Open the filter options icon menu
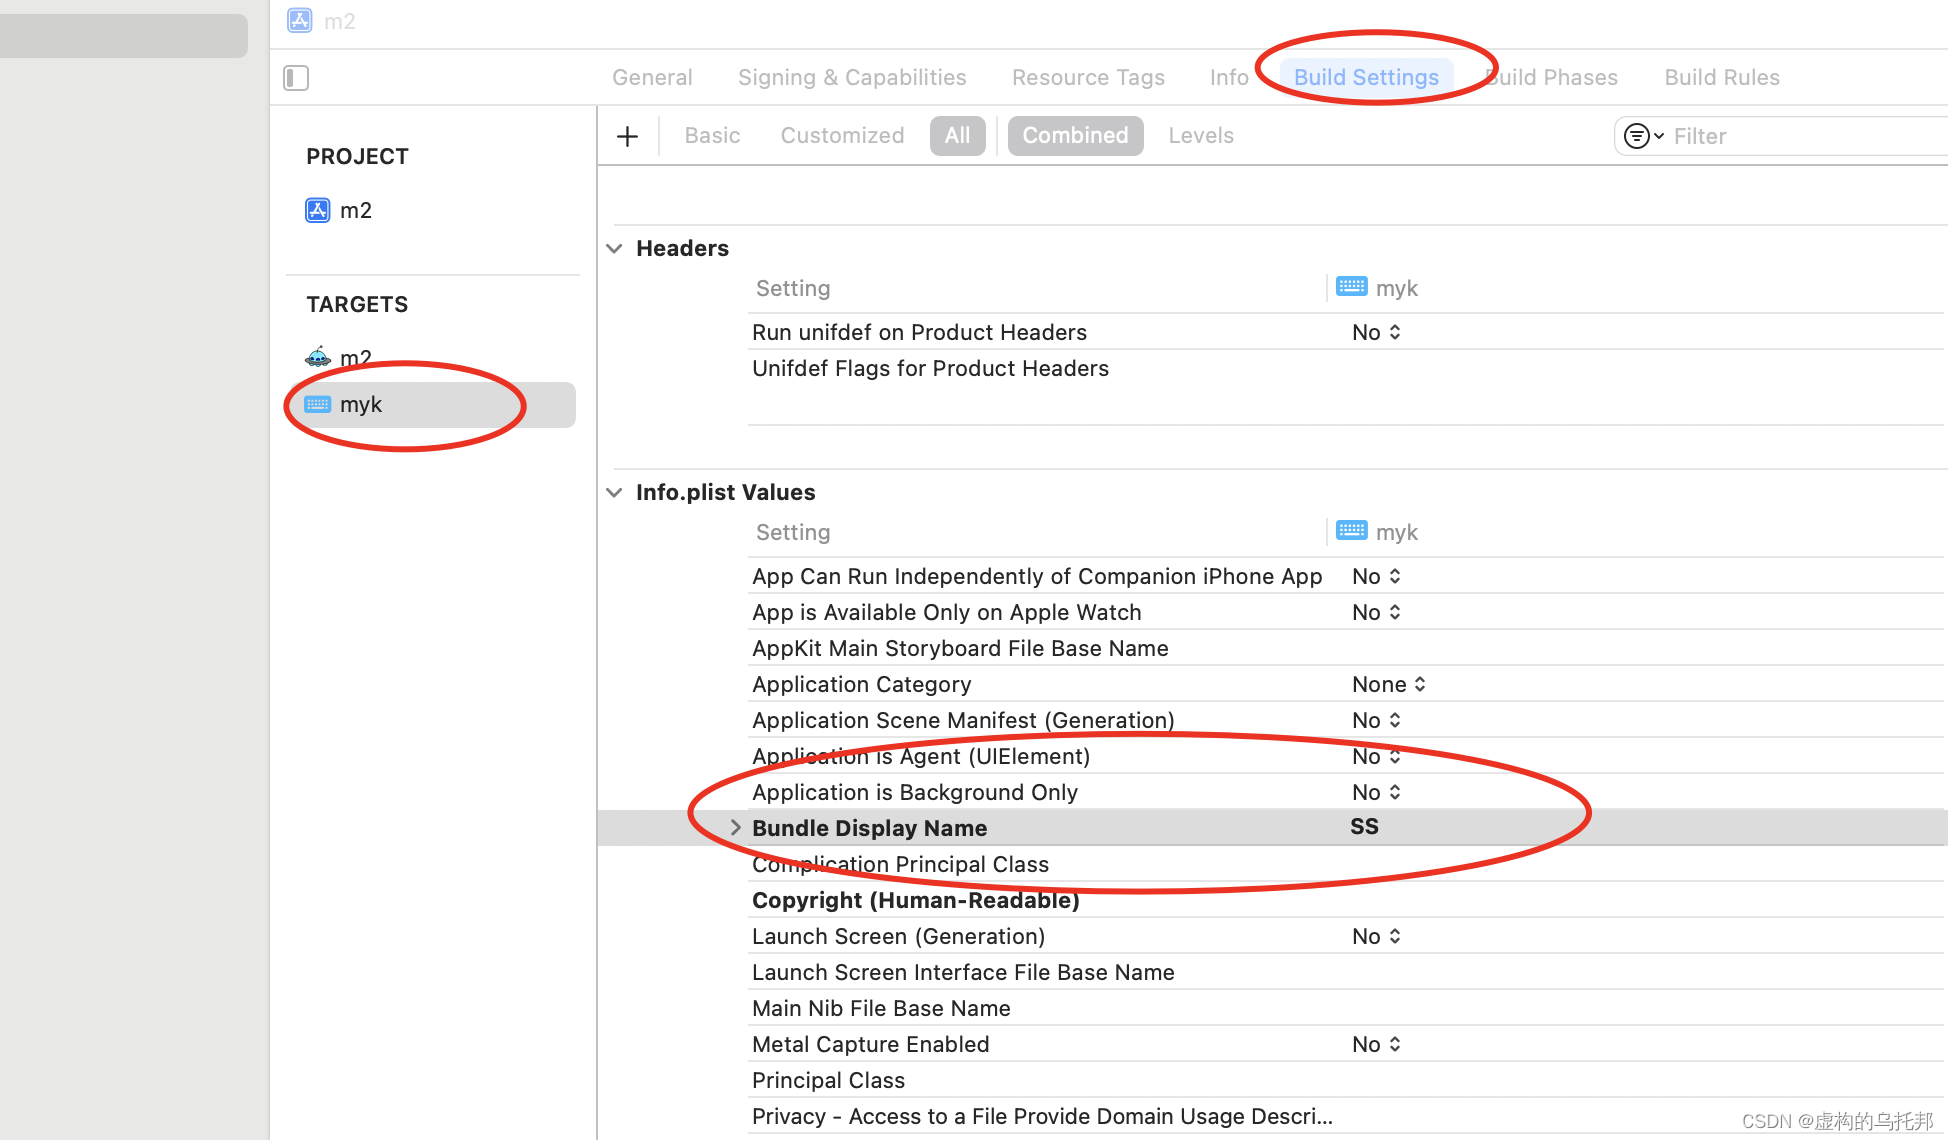The image size is (1948, 1140). pyautogui.click(x=1642, y=136)
